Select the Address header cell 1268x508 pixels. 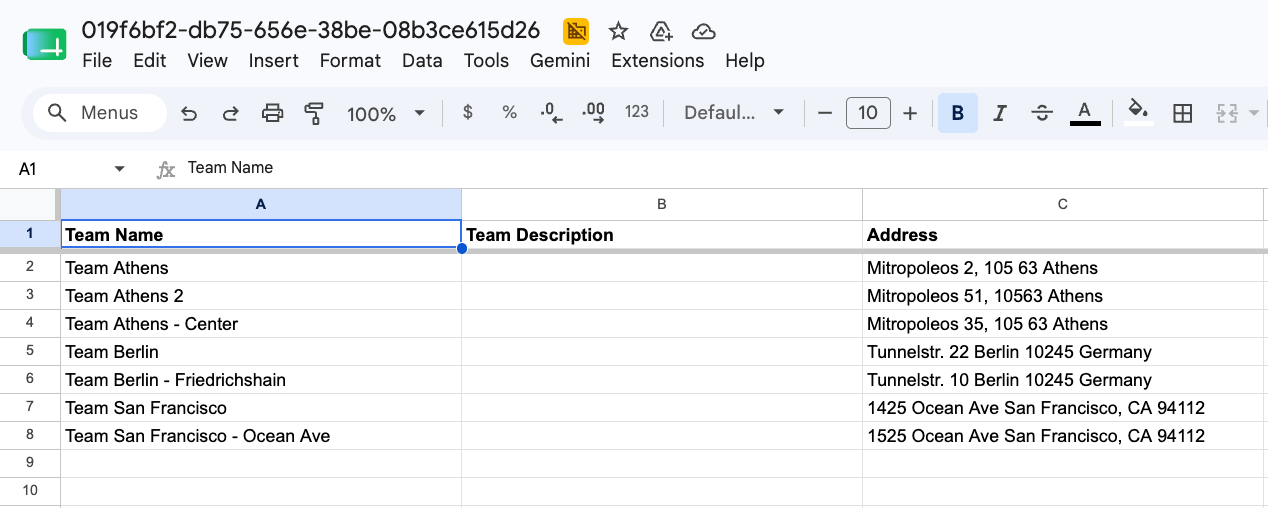click(x=1063, y=235)
